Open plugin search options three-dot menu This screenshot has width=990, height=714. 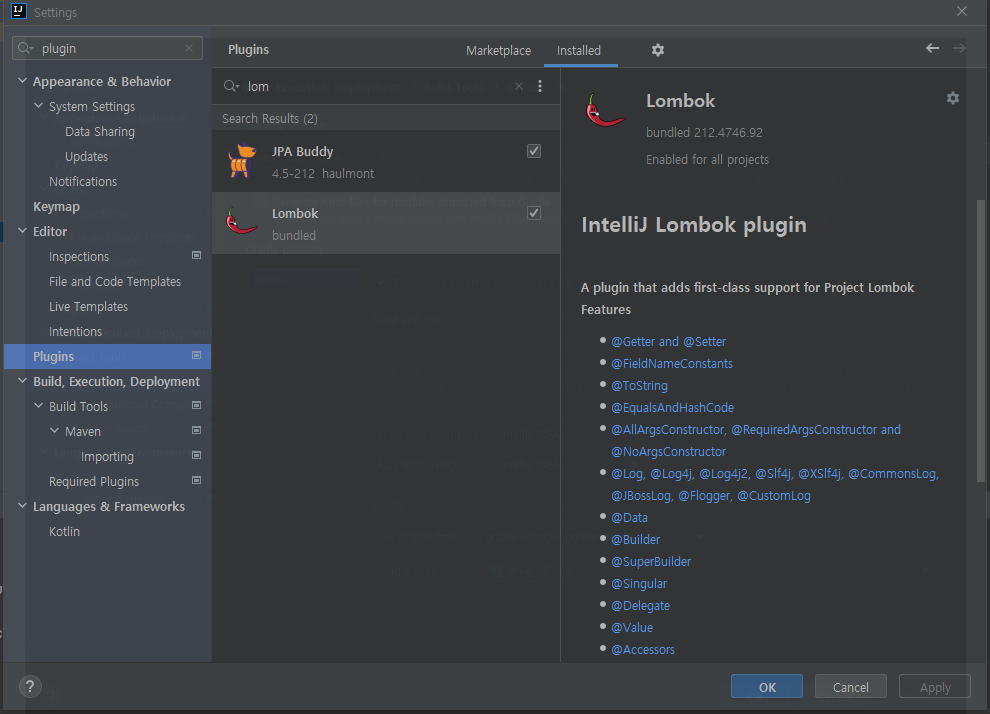pos(539,86)
